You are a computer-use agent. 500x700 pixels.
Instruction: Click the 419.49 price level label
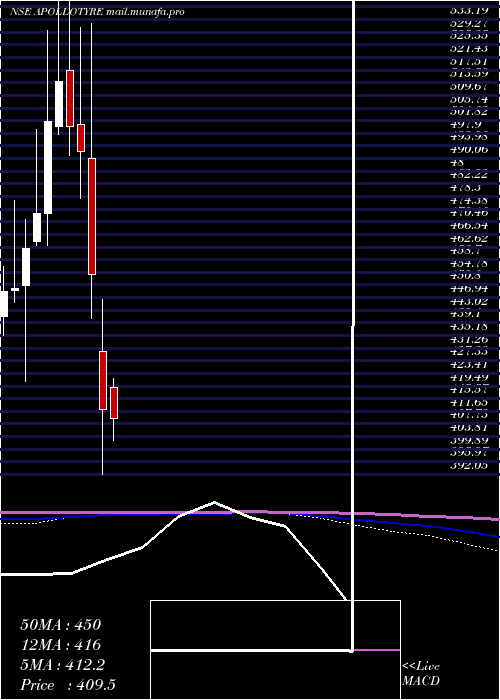tap(469, 378)
